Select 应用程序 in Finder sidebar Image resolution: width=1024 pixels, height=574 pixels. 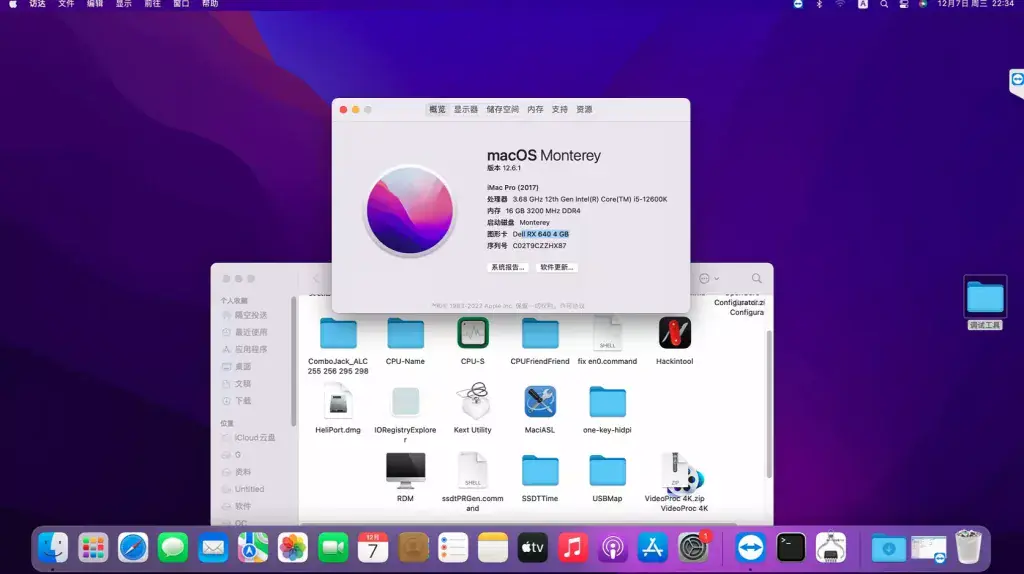coord(253,349)
